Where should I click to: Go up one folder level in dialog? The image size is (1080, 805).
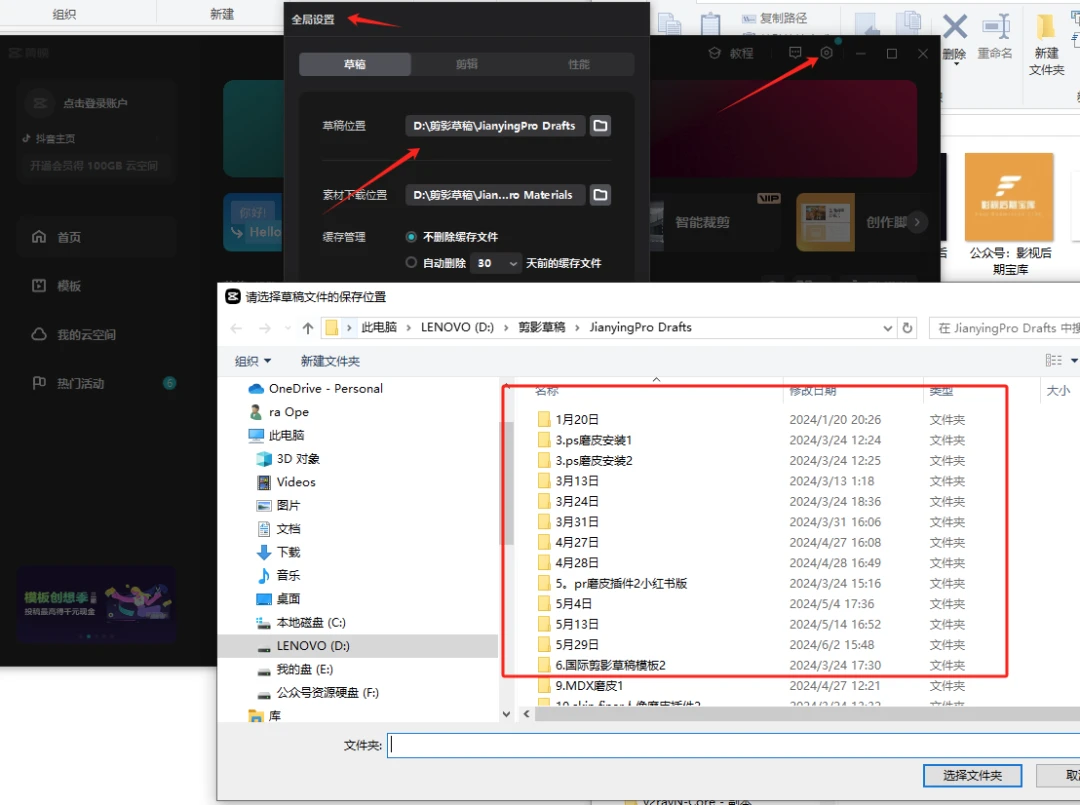tap(308, 328)
